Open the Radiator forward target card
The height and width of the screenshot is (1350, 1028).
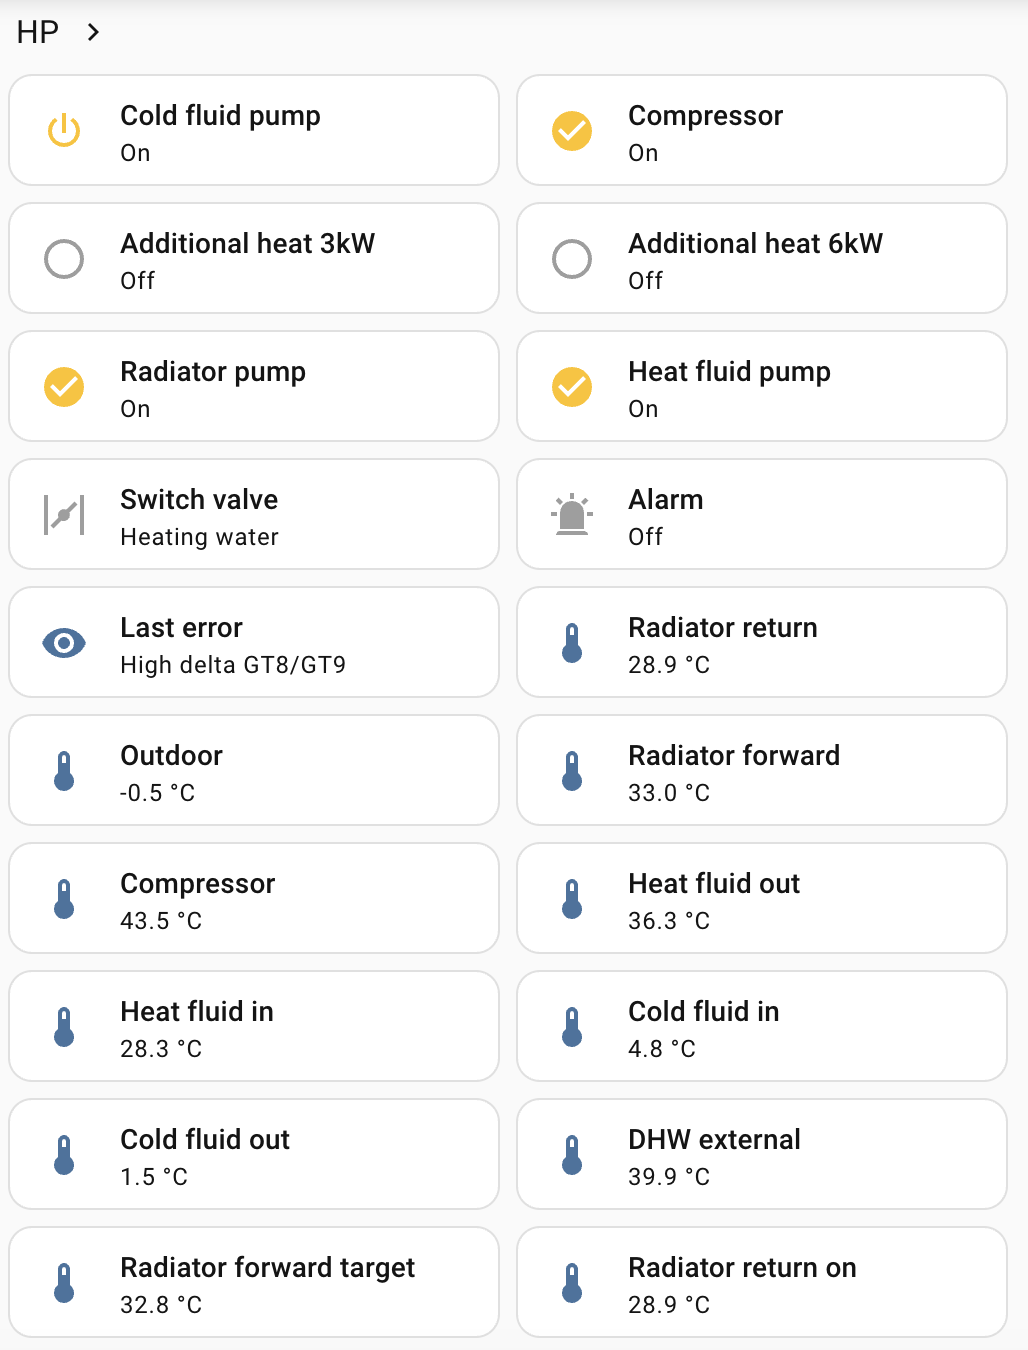[x=253, y=1282]
